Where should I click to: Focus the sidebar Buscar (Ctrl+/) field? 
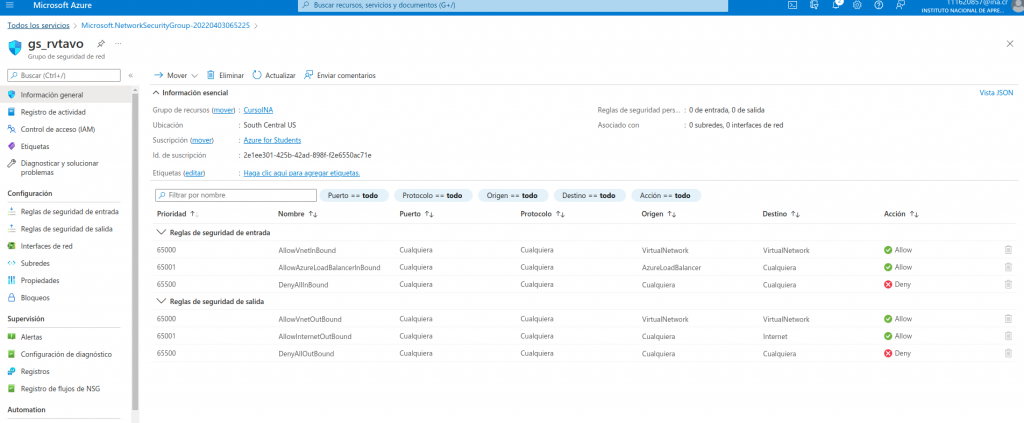64,76
